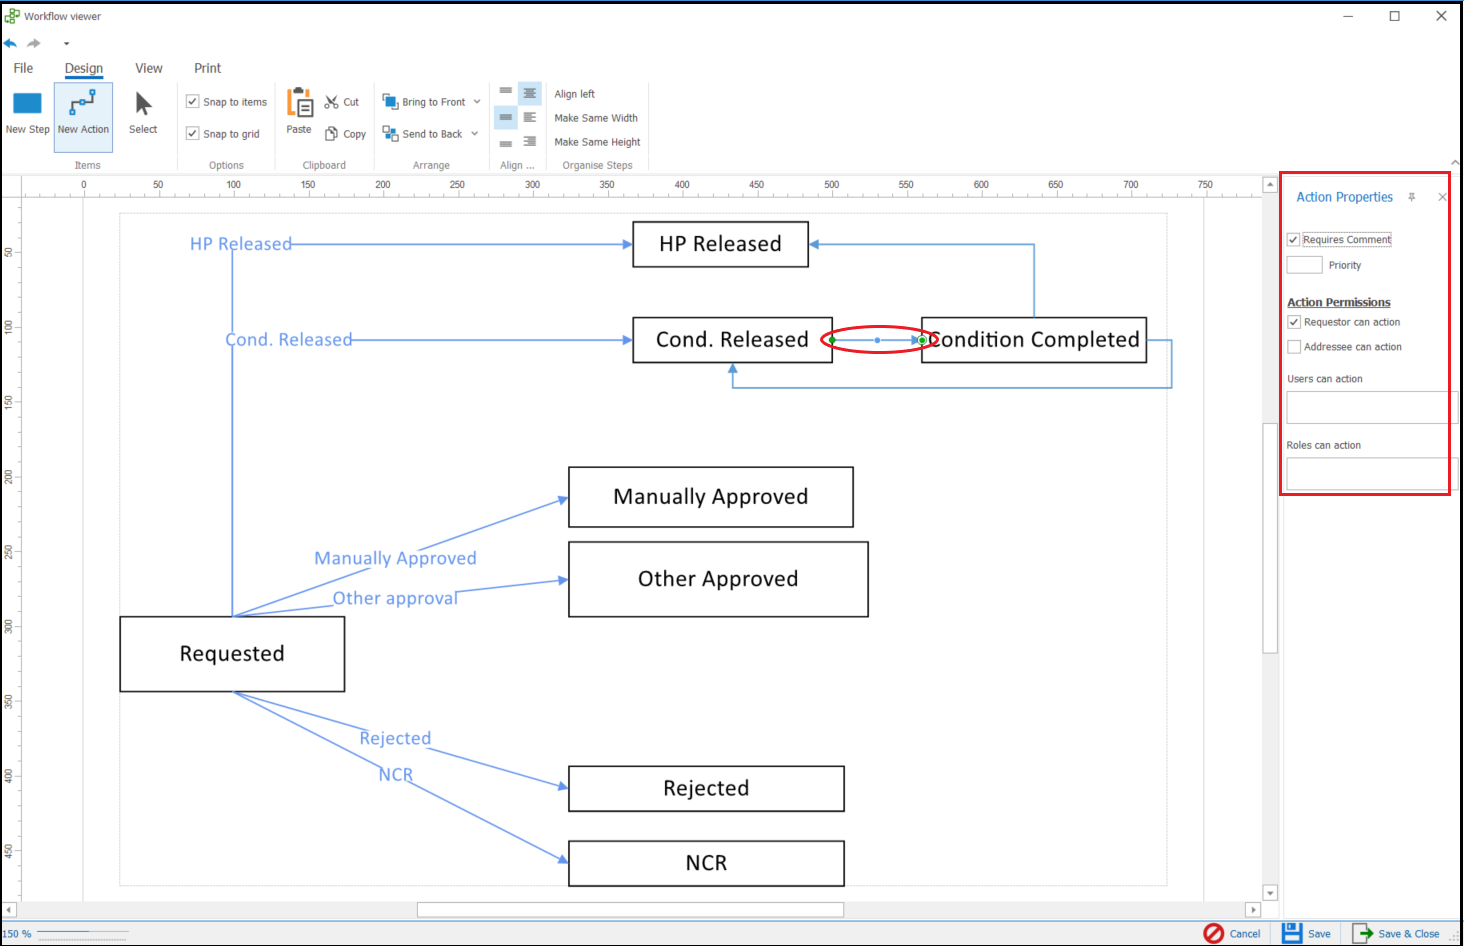This screenshot has height=946, width=1464.
Task: Uncheck Requires Comment checkbox
Action: coord(1293,240)
